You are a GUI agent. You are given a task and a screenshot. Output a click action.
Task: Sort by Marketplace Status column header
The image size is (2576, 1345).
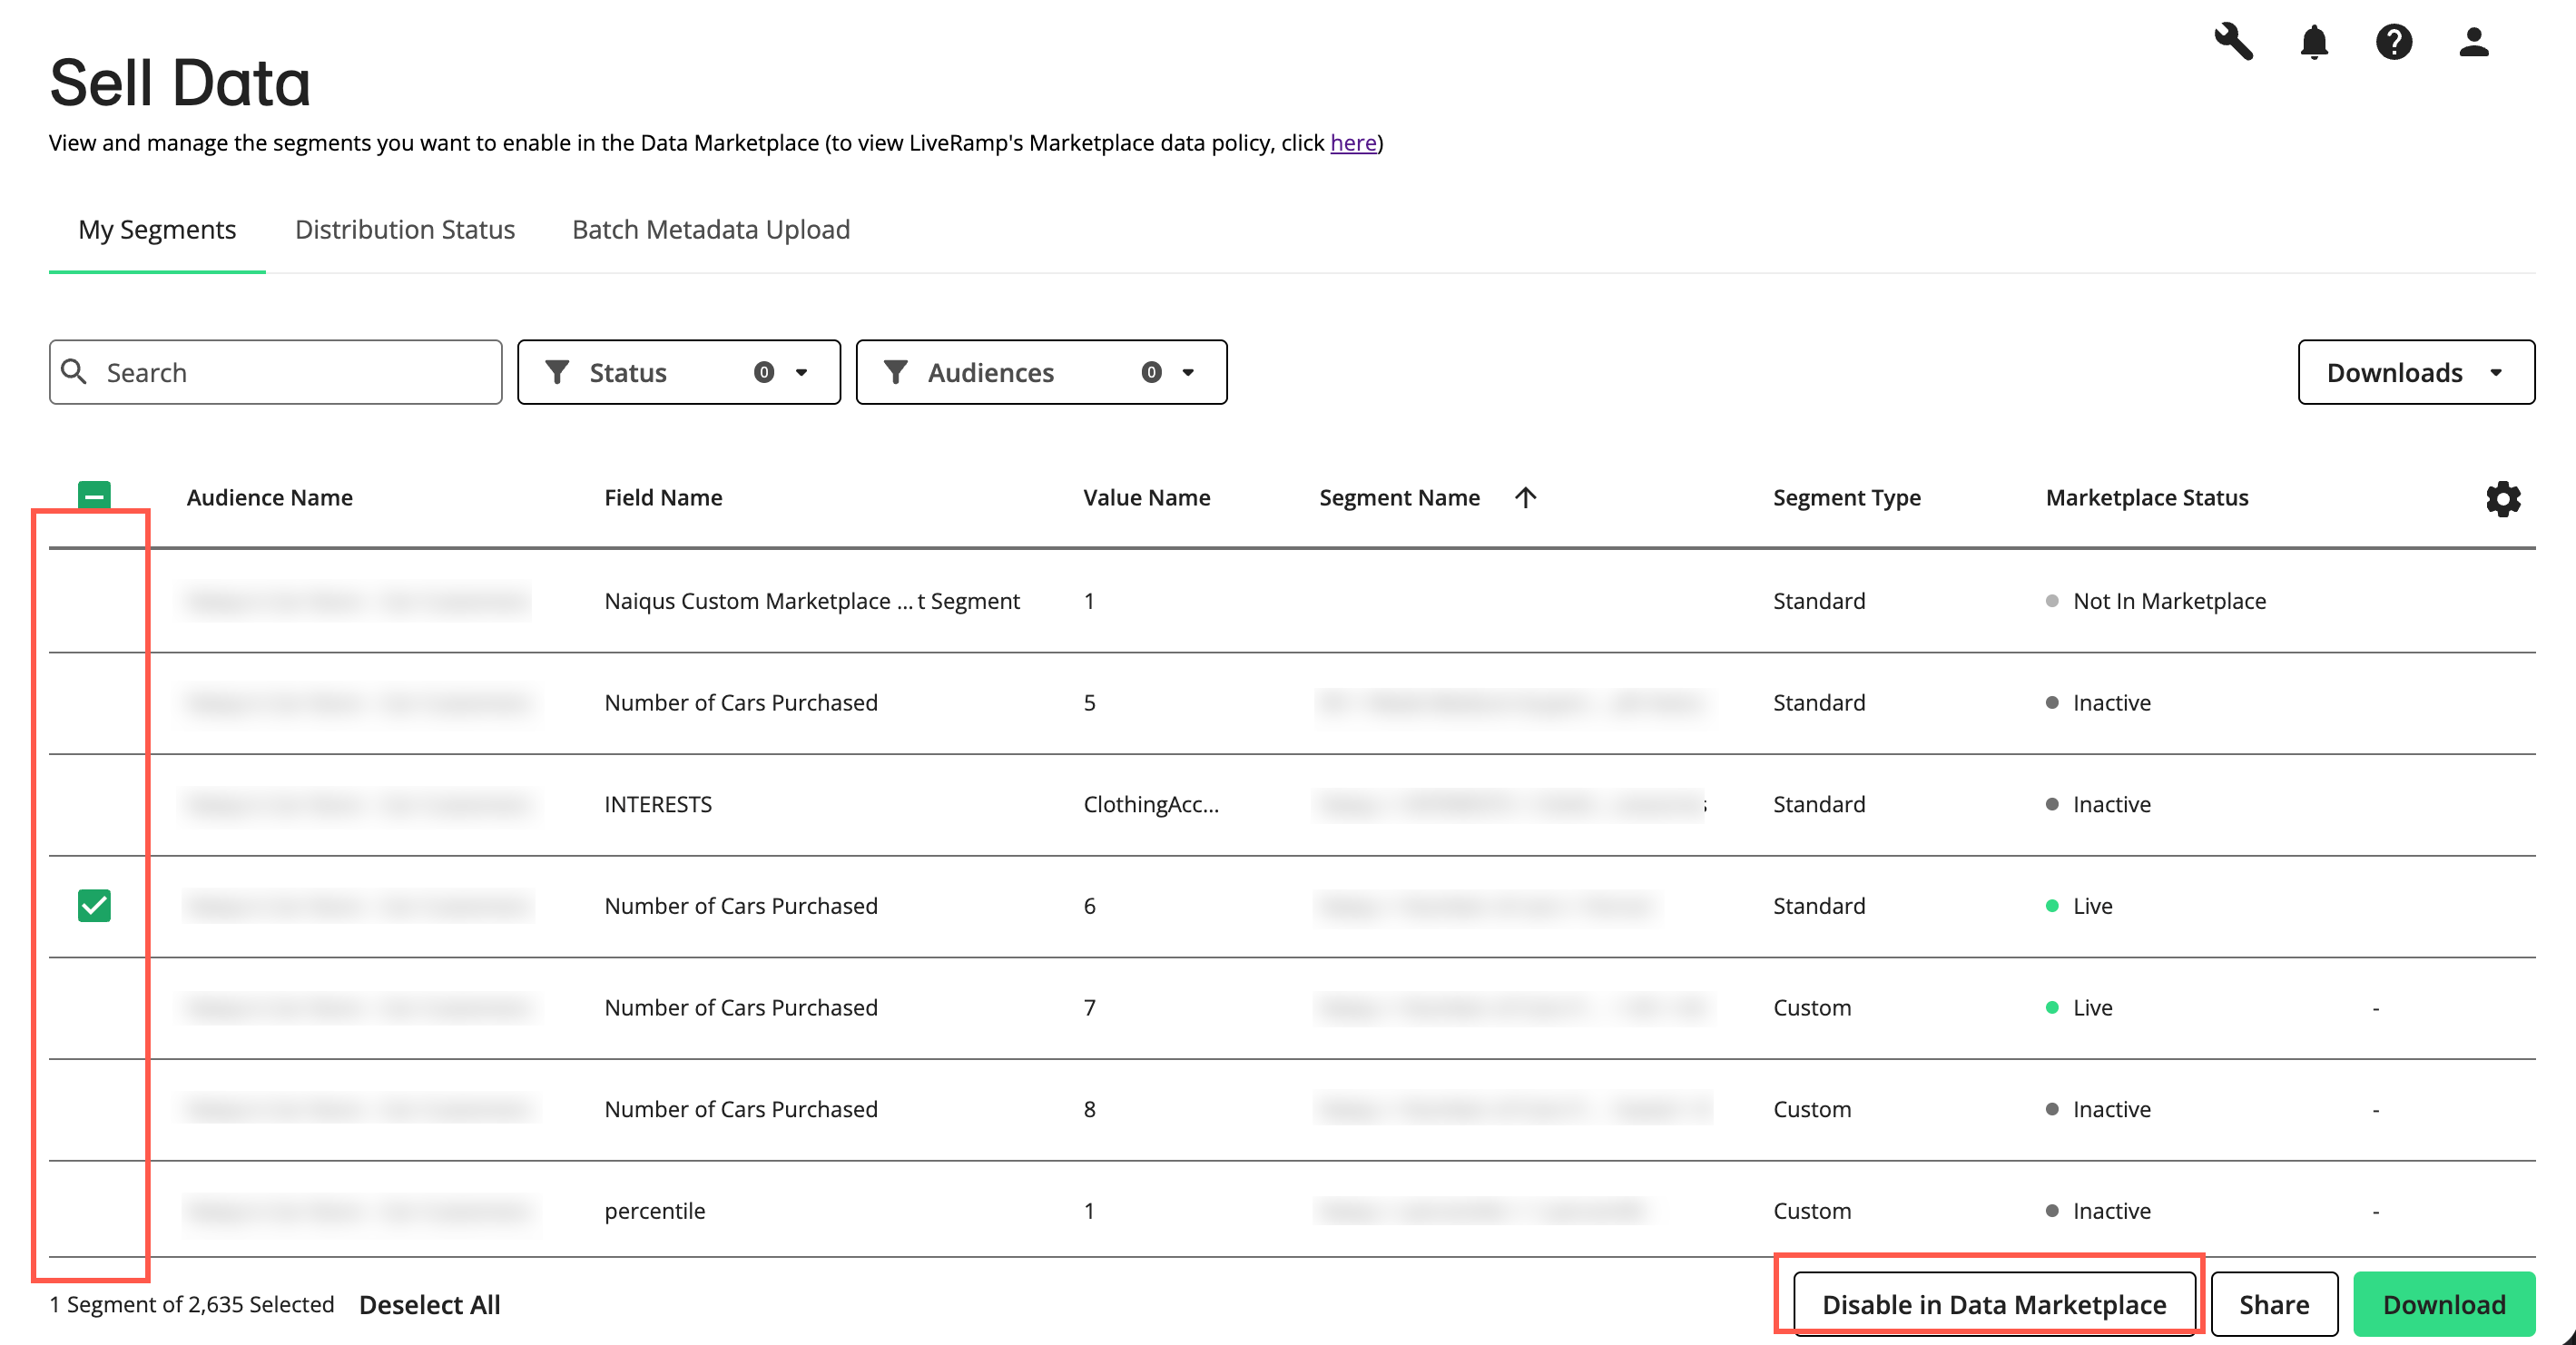click(x=2147, y=497)
